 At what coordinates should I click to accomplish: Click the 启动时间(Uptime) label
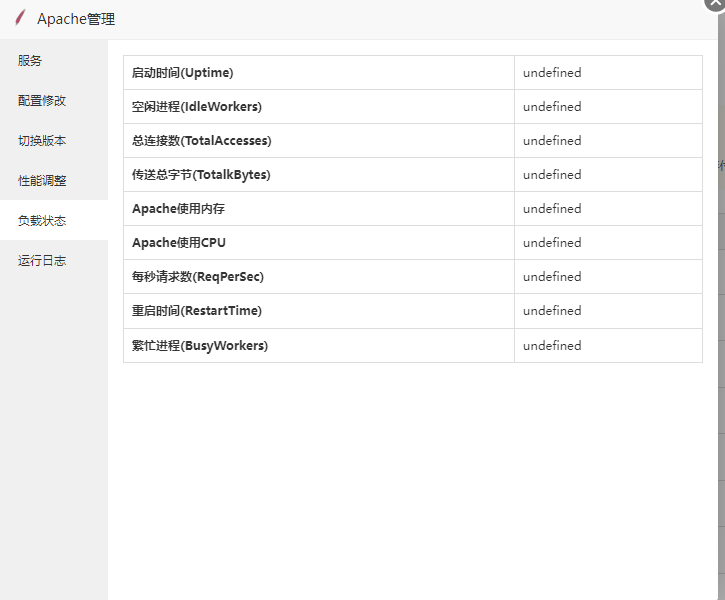(x=182, y=73)
